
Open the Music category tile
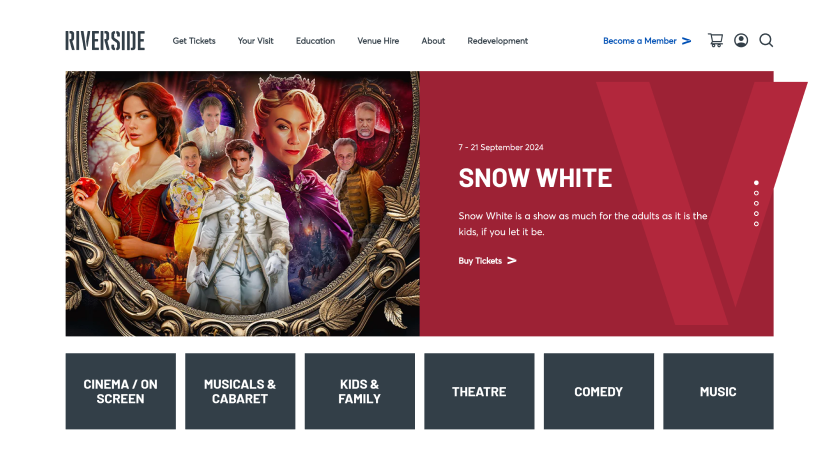718,391
